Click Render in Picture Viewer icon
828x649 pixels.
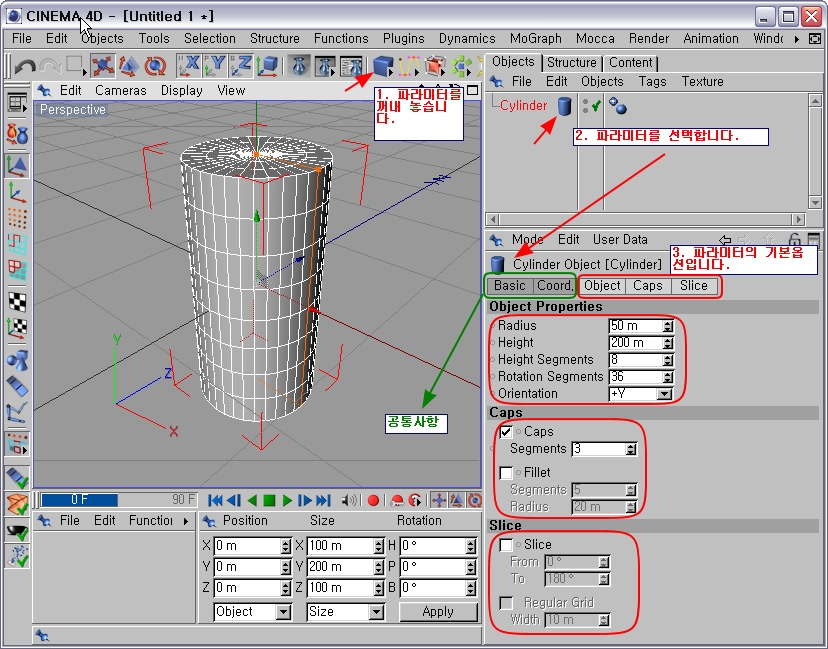(x=325, y=66)
